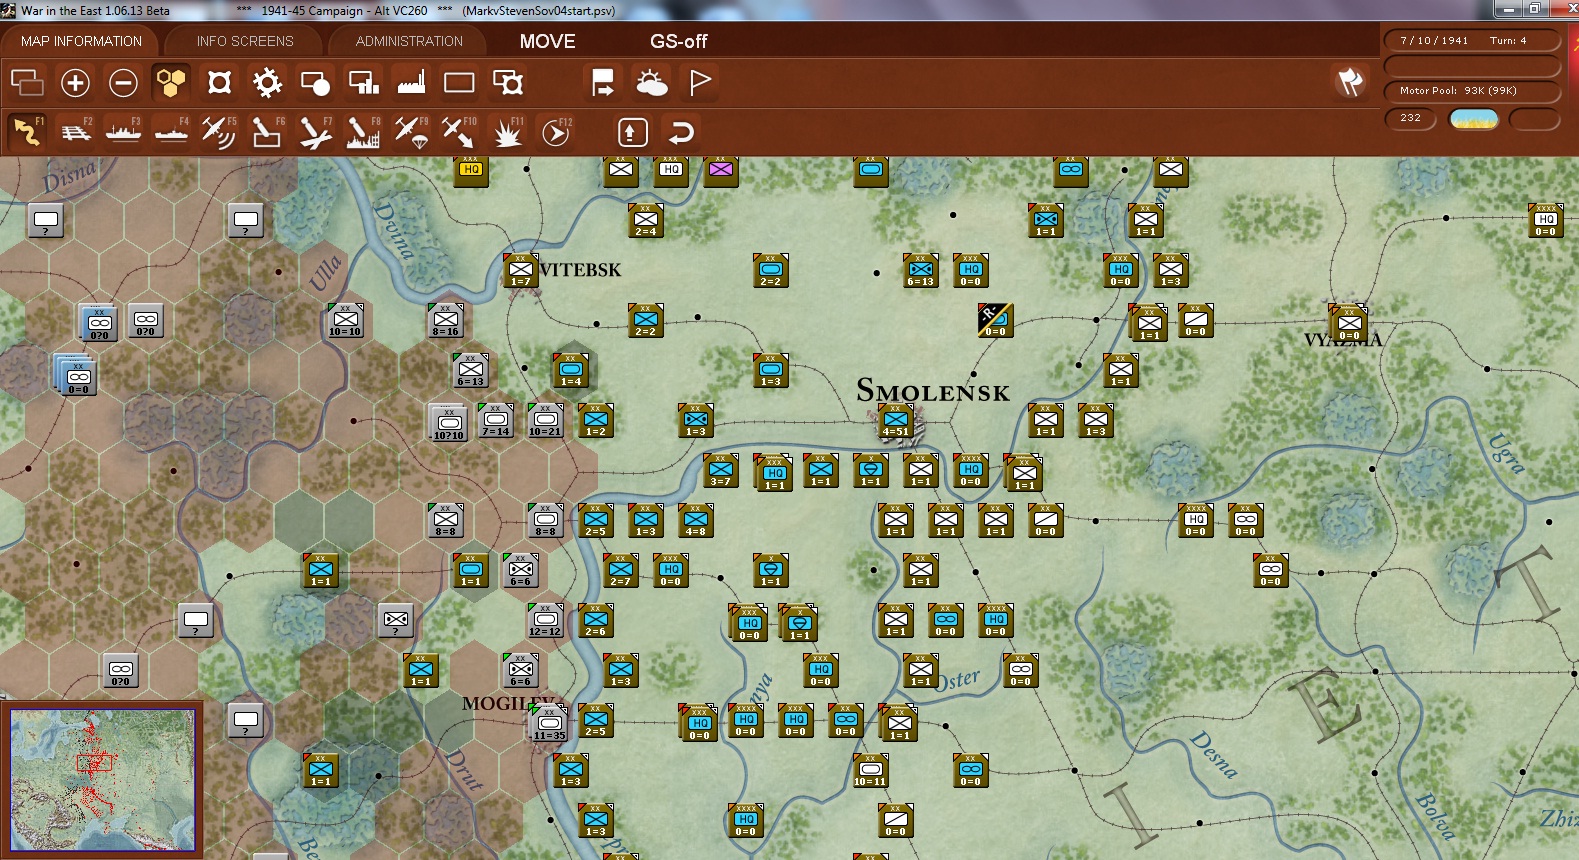Select the F1 move mode icon

tap(27, 132)
